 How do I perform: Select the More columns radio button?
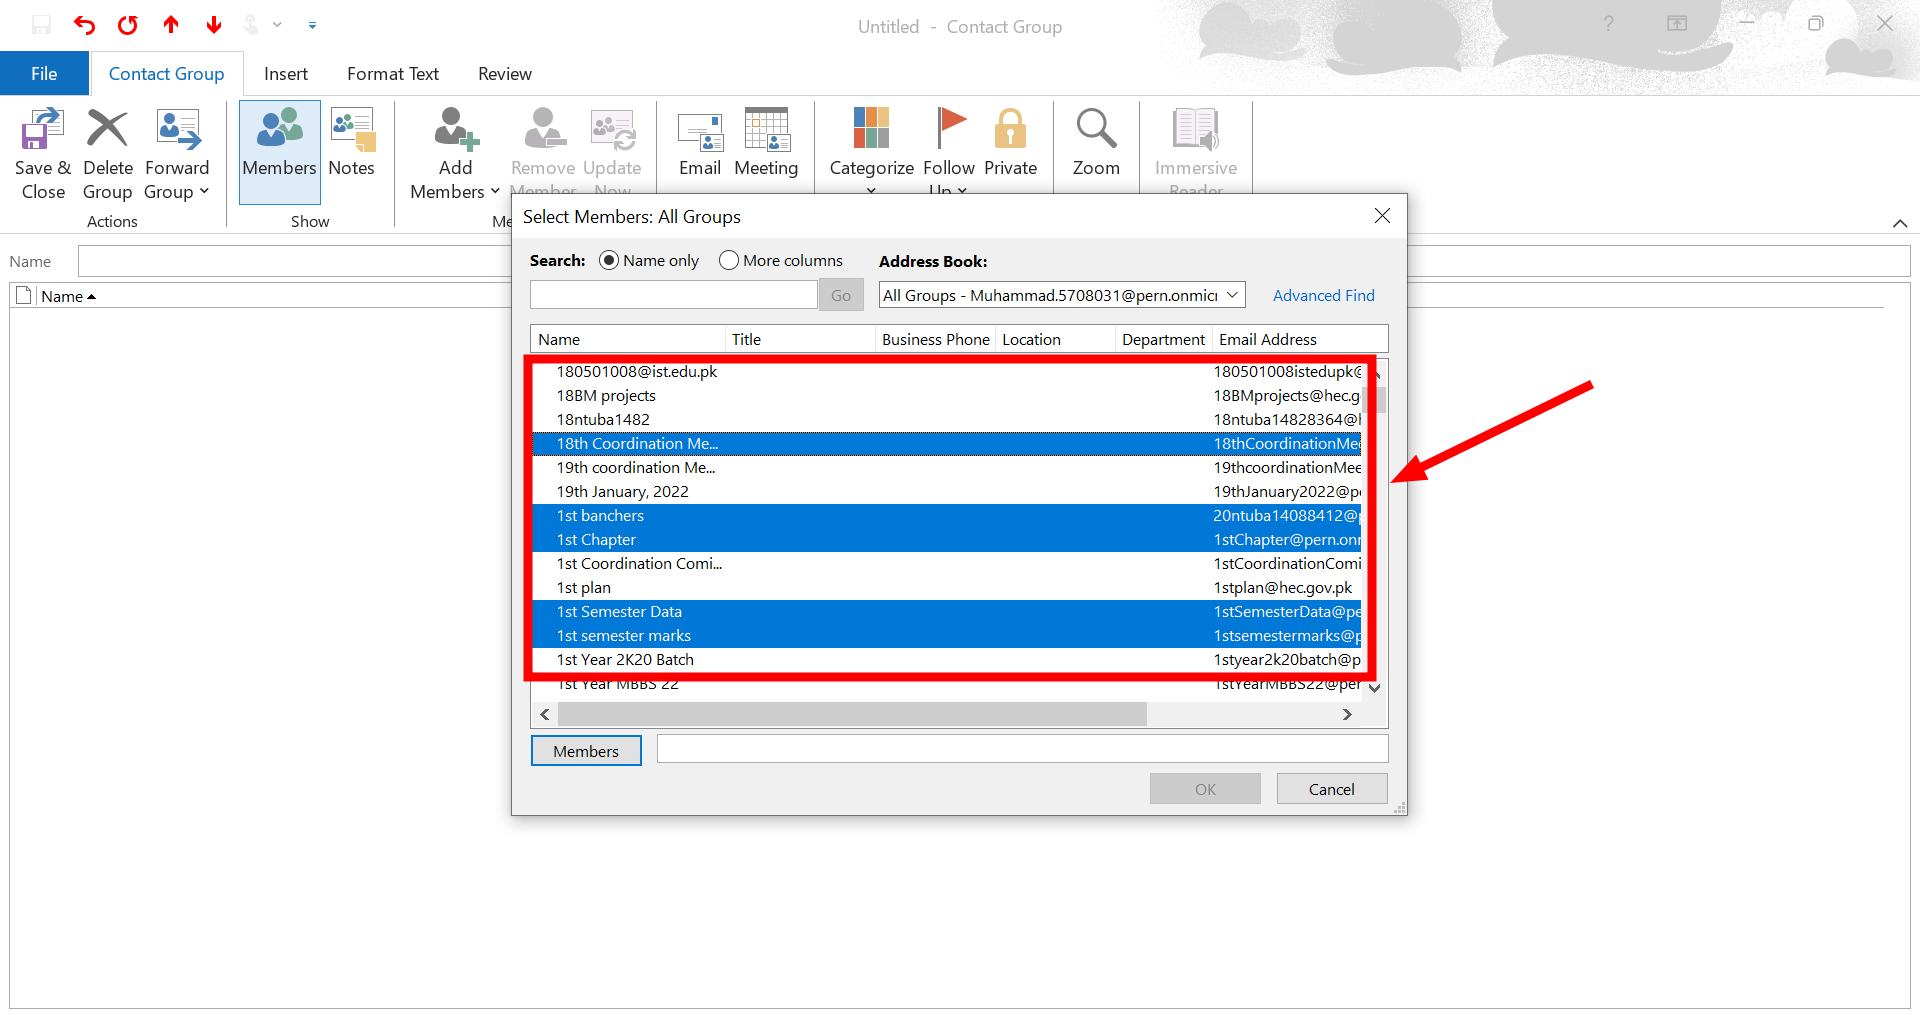point(729,261)
